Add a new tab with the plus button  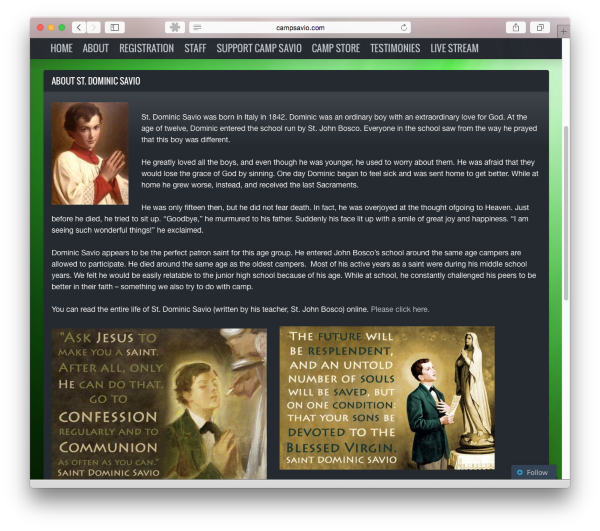click(x=564, y=32)
